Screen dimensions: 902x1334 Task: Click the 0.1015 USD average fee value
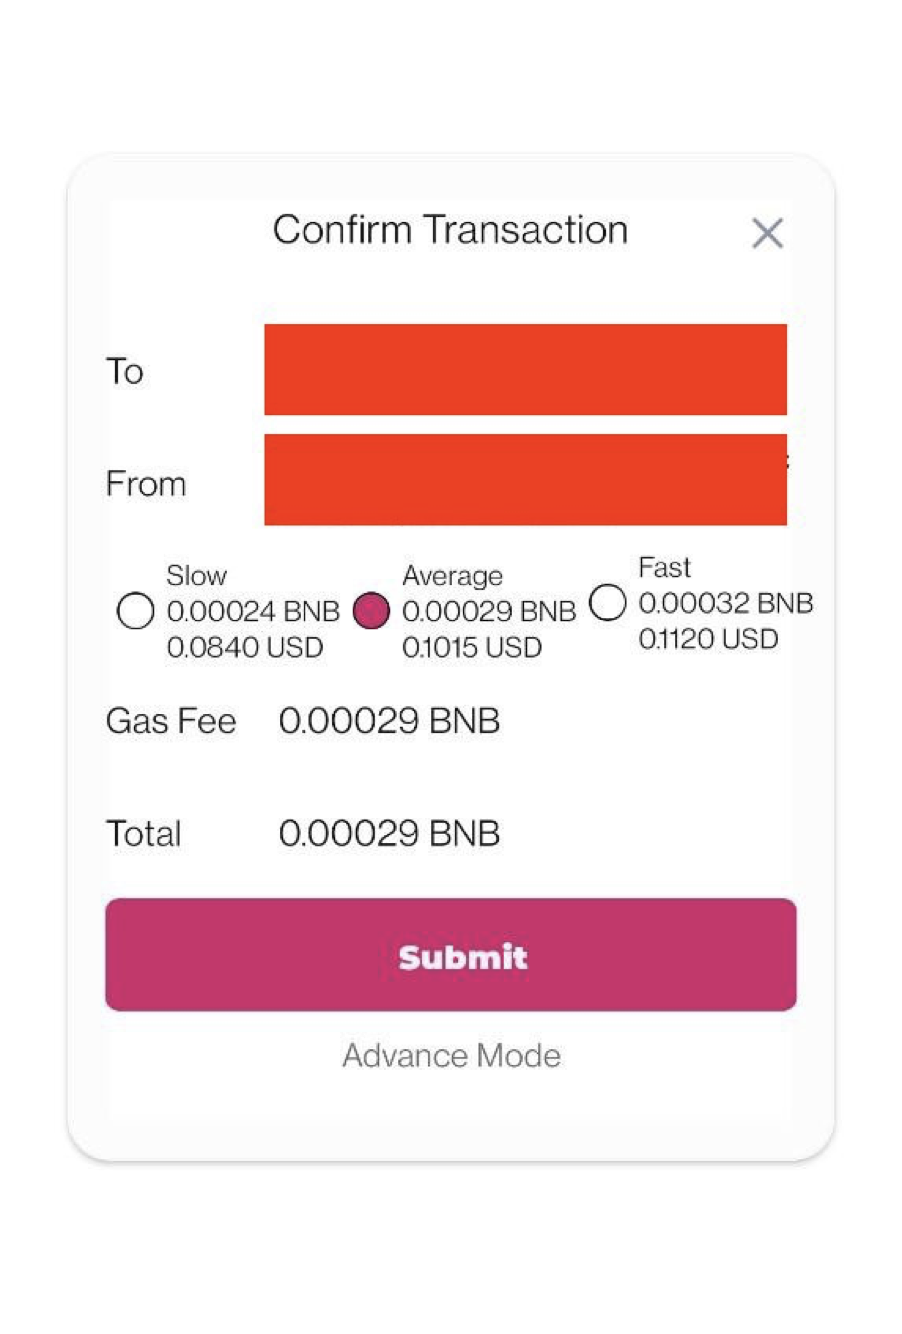pyautogui.click(x=472, y=647)
